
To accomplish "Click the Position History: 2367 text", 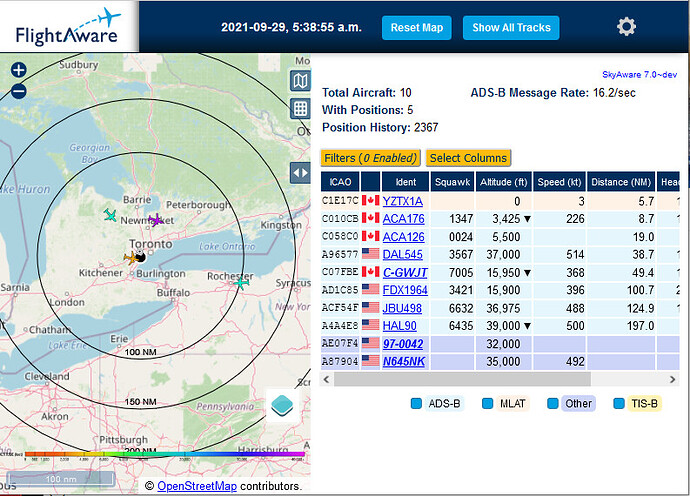I will click(380, 127).
